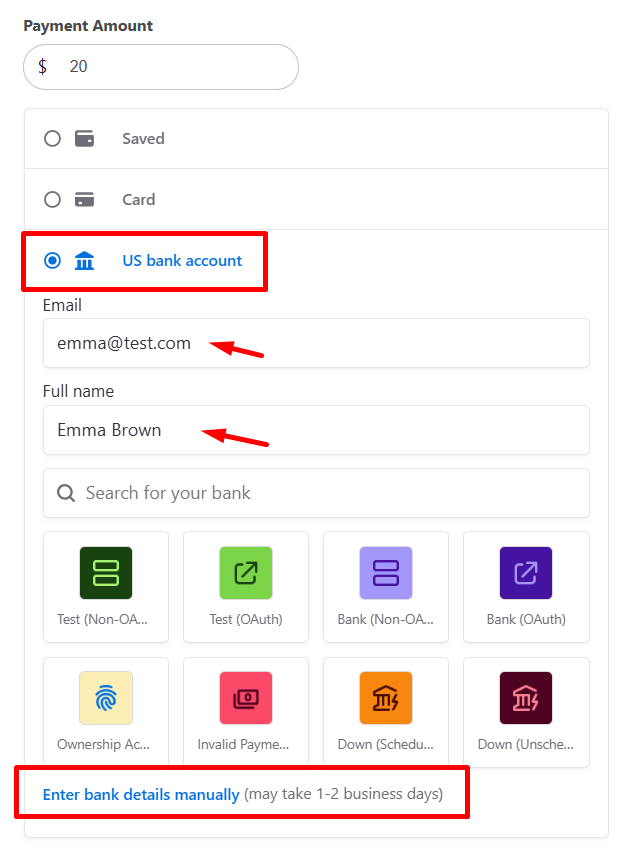The width and height of the screenshot is (624, 851).
Task: Select the Card radio button
Action: 52,200
